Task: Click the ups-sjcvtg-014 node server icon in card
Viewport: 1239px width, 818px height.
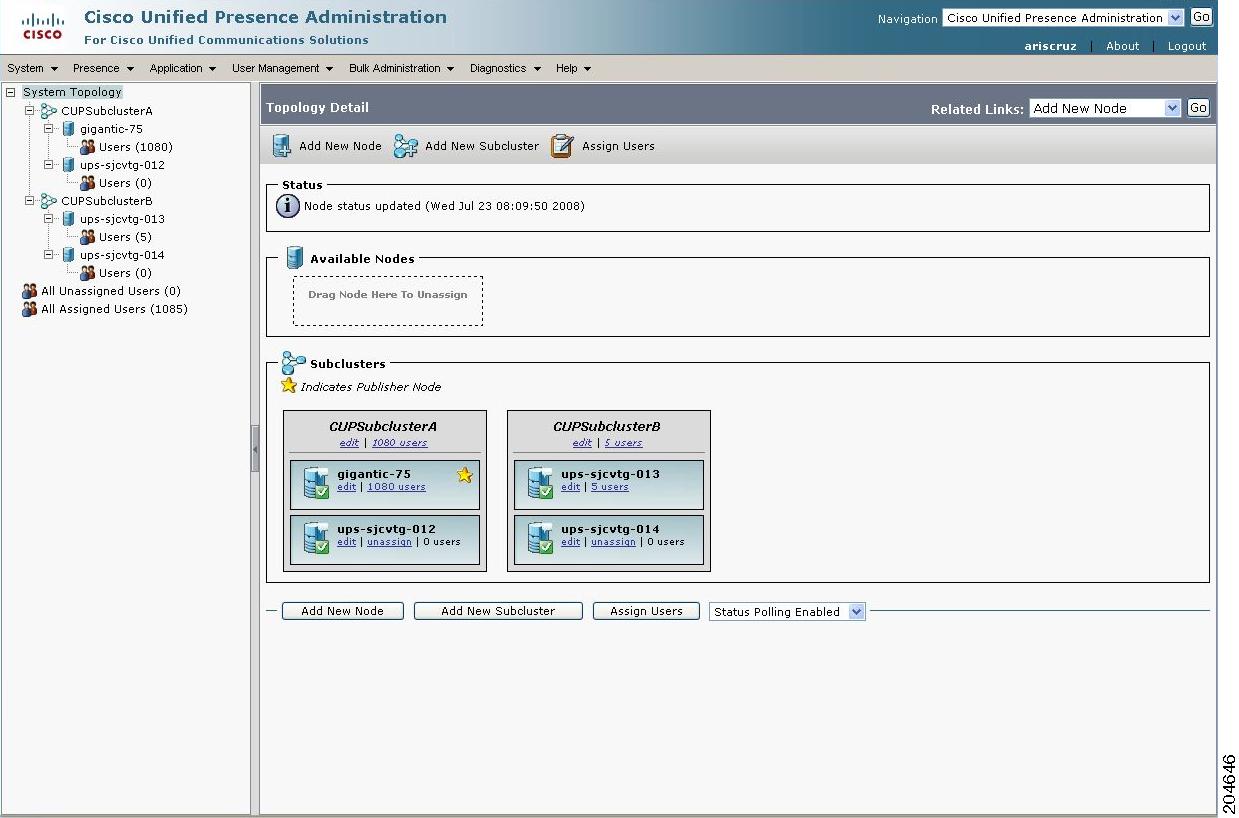Action: coord(540,538)
